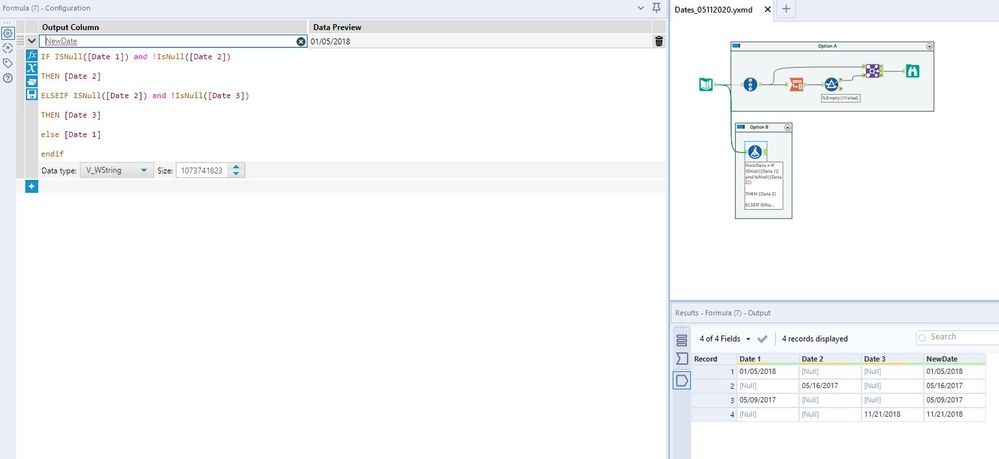Collapse the Option B container
Image resolution: width=999 pixels, height=459 pixels.
787,128
